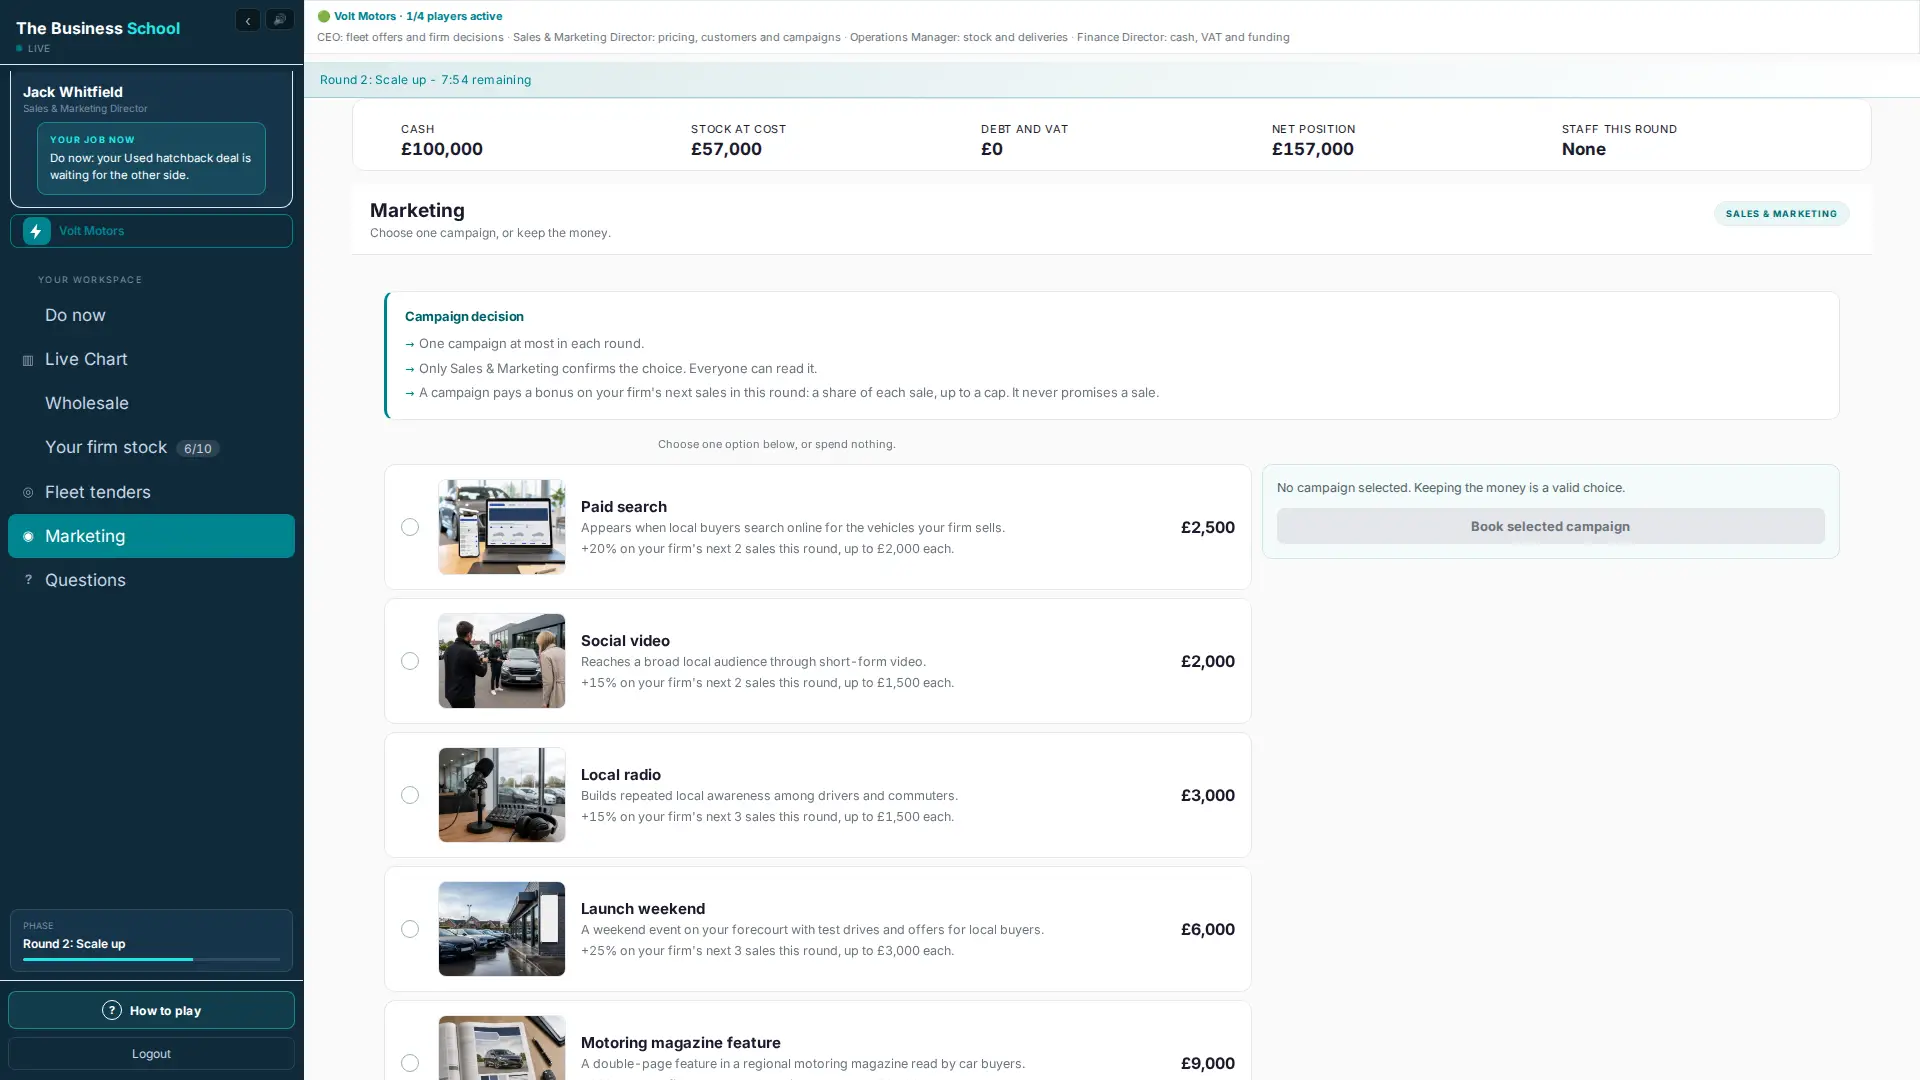Click the Local radio microphone thumbnail
This screenshot has width=1920, height=1080.
coord(502,795)
